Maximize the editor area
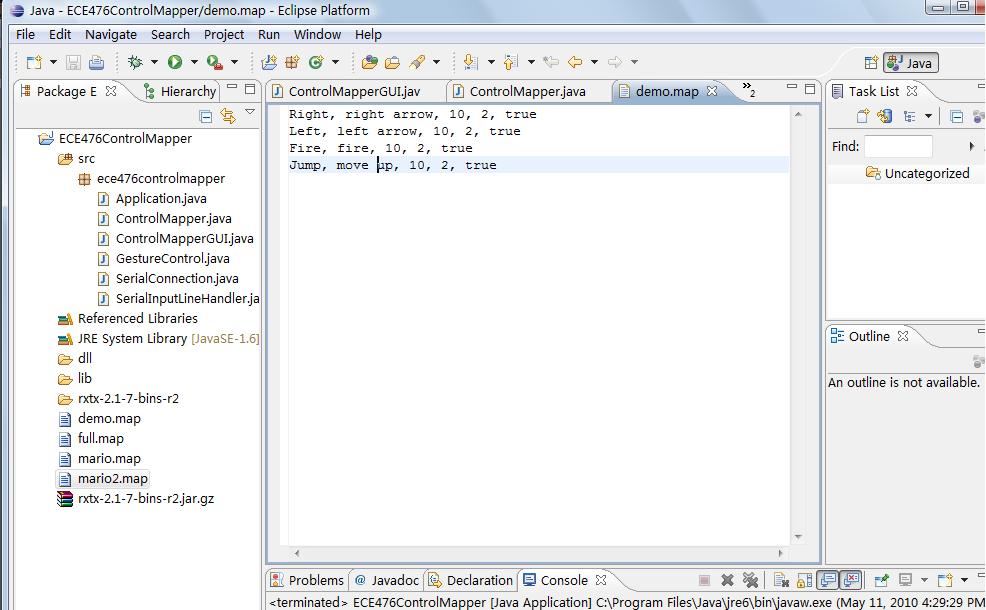Image resolution: width=986 pixels, height=610 pixels. pos(810,89)
